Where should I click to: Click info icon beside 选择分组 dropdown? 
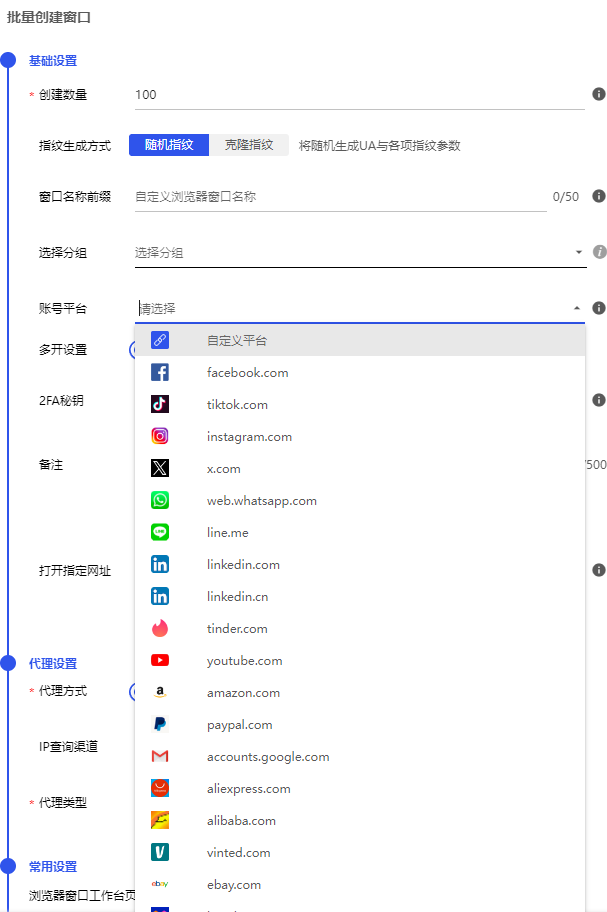click(x=599, y=252)
